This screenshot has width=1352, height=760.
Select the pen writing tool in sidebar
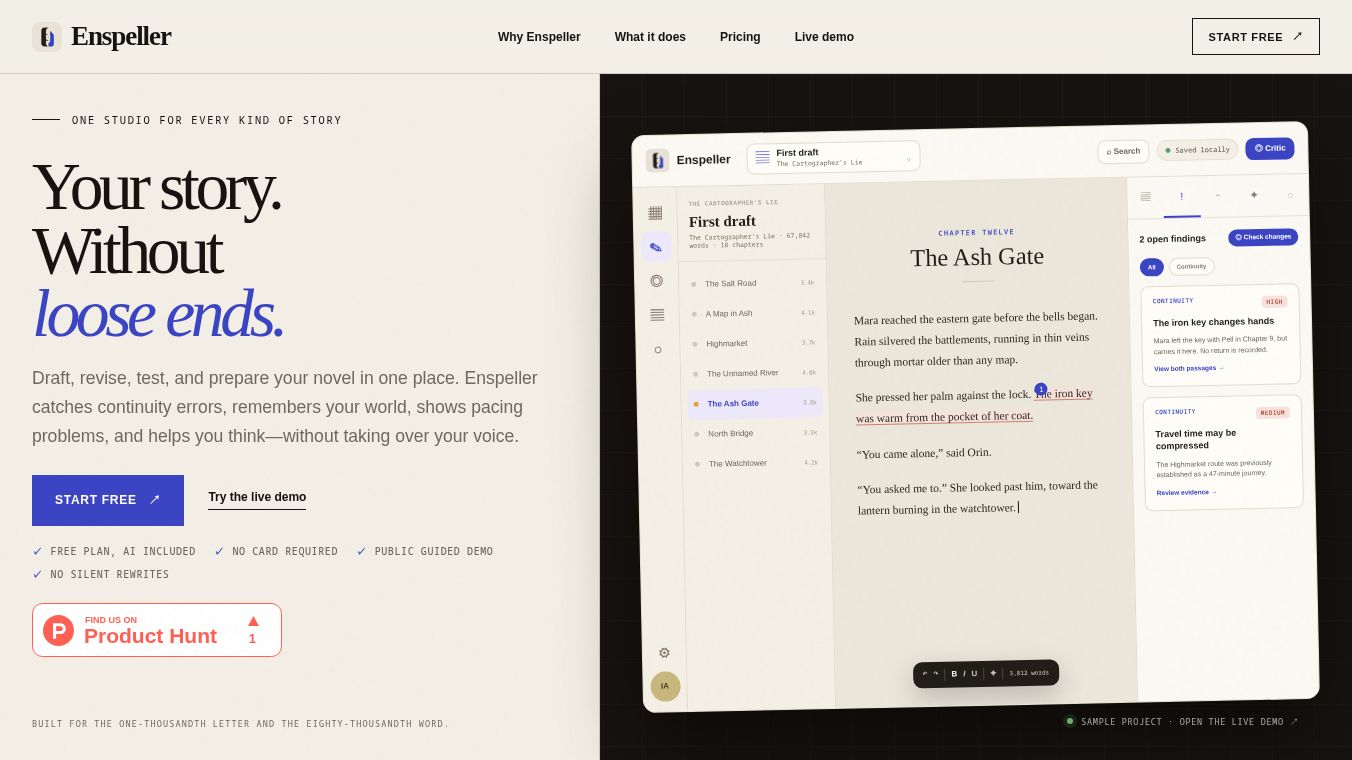click(x=656, y=247)
